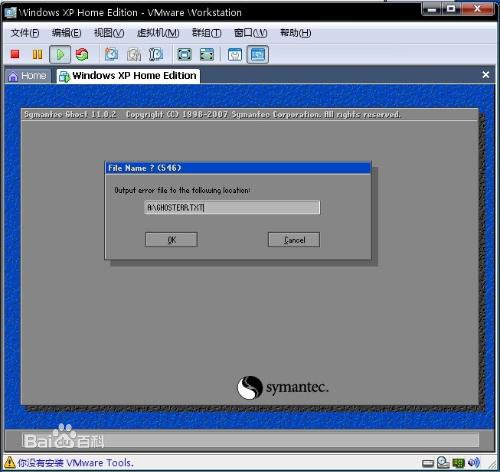Click the revert to snapshot icon
Viewport: 500px width, 472px height.
134,54
